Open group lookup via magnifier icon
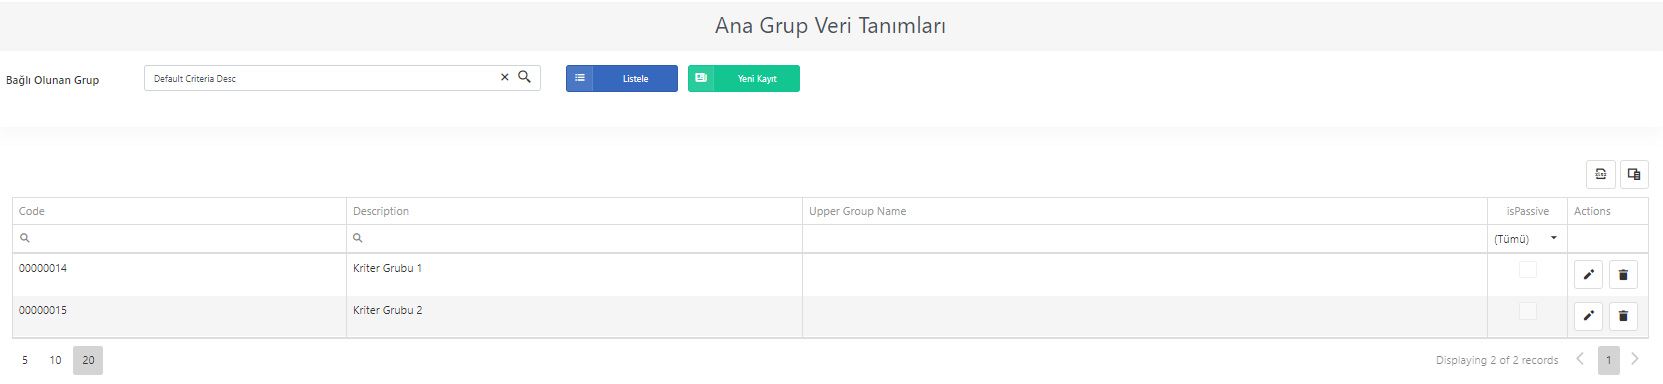 (x=524, y=77)
